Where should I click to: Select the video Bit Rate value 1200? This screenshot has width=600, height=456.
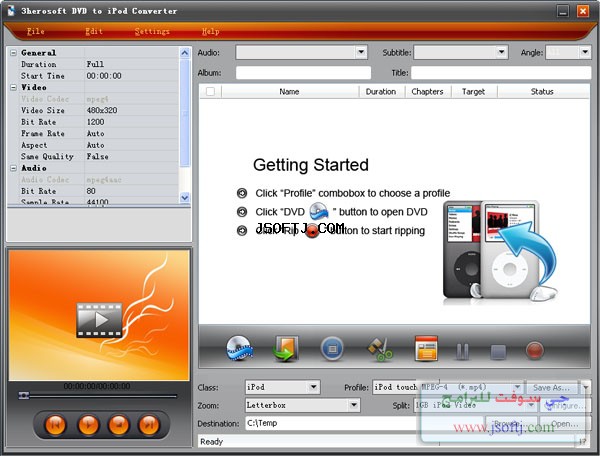(x=95, y=122)
